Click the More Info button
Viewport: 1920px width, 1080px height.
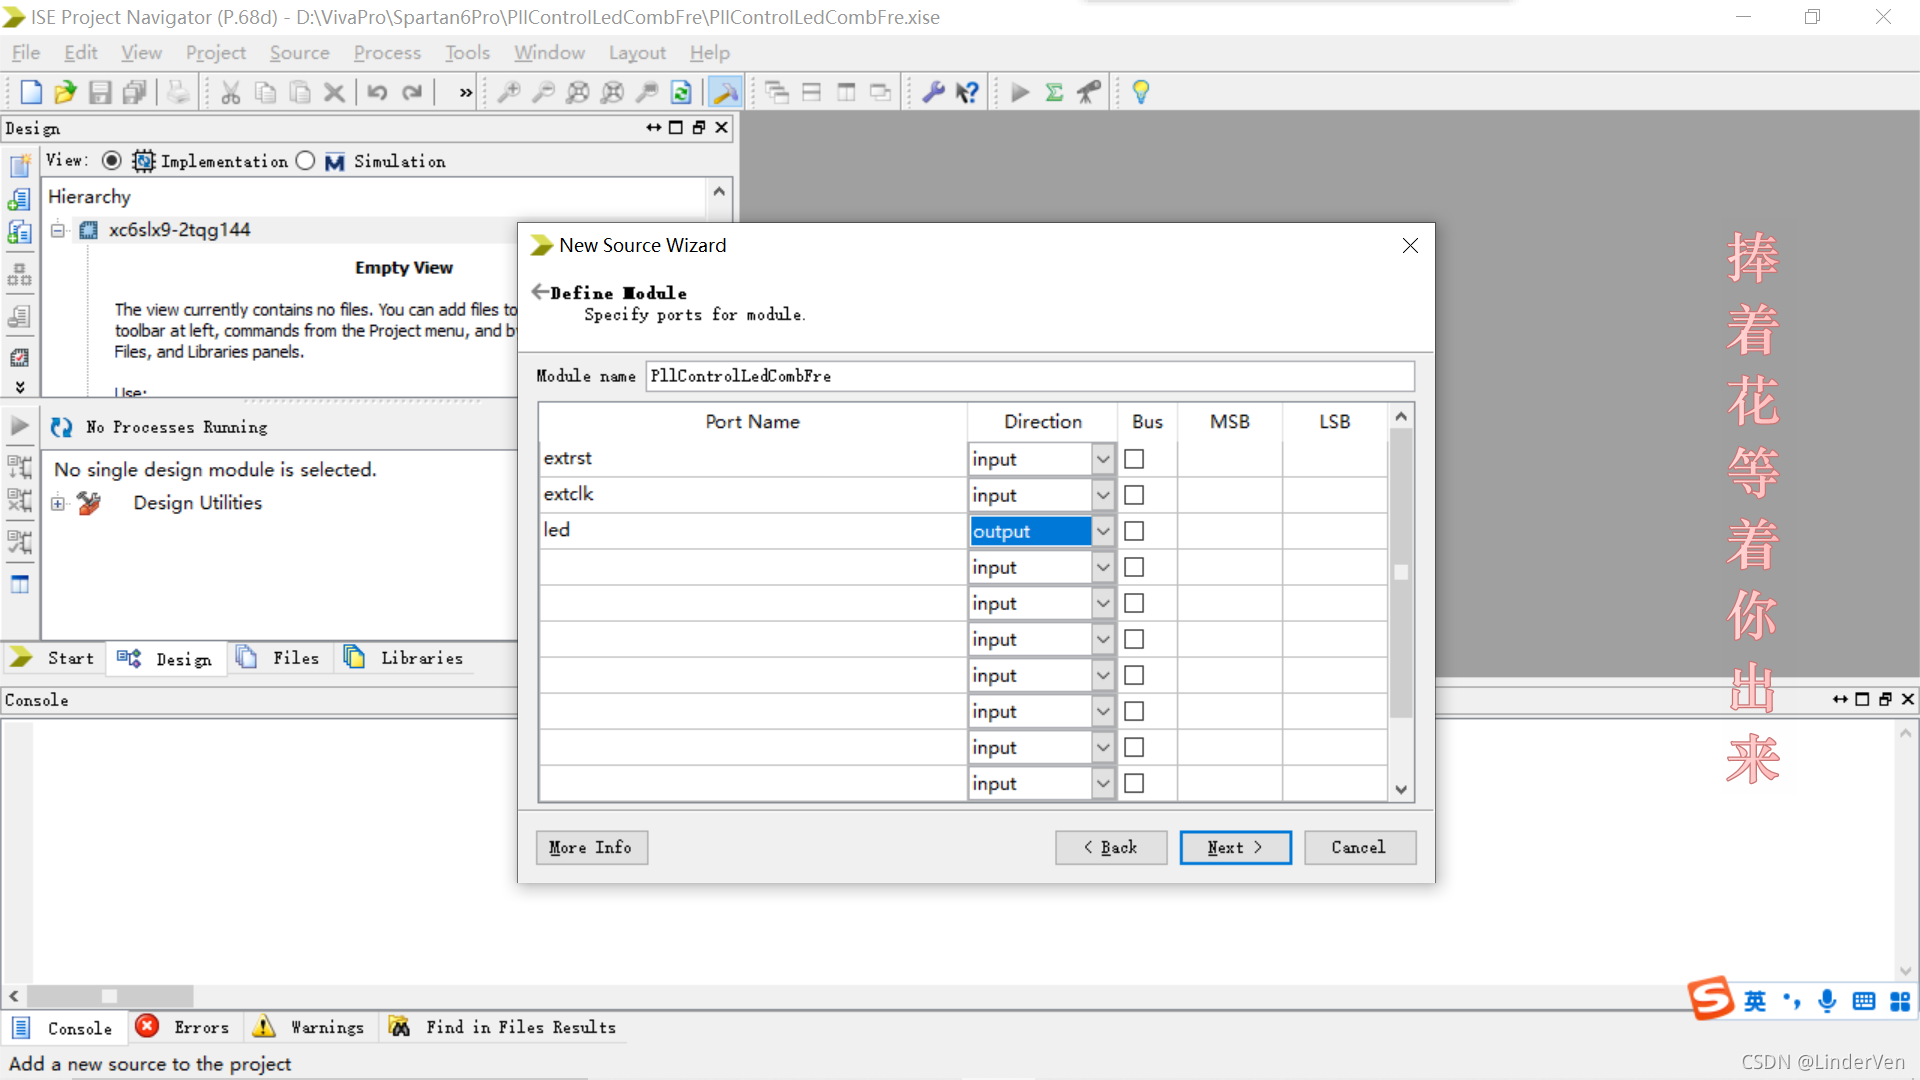click(591, 847)
